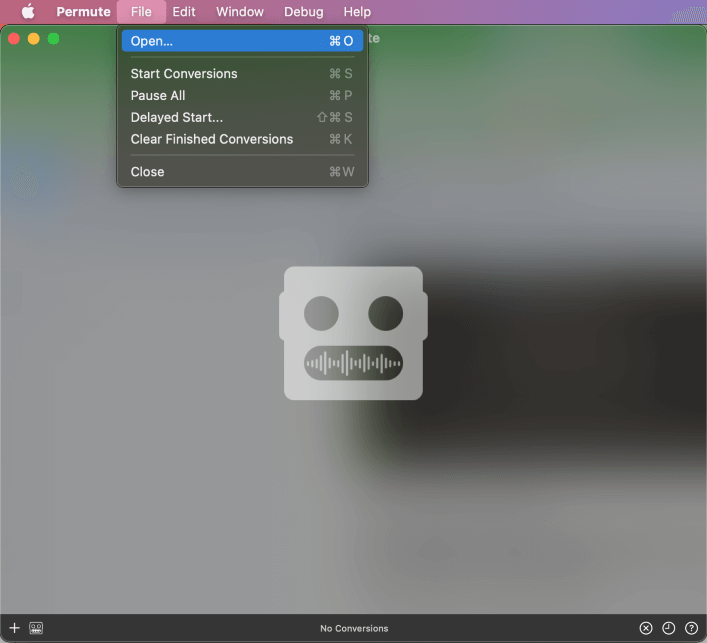Minimize window with the yellow button

[34, 39]
